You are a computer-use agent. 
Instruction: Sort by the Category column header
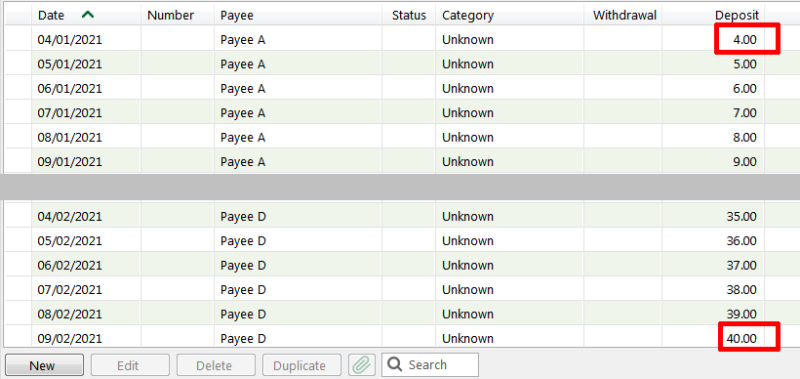point(468,15)
